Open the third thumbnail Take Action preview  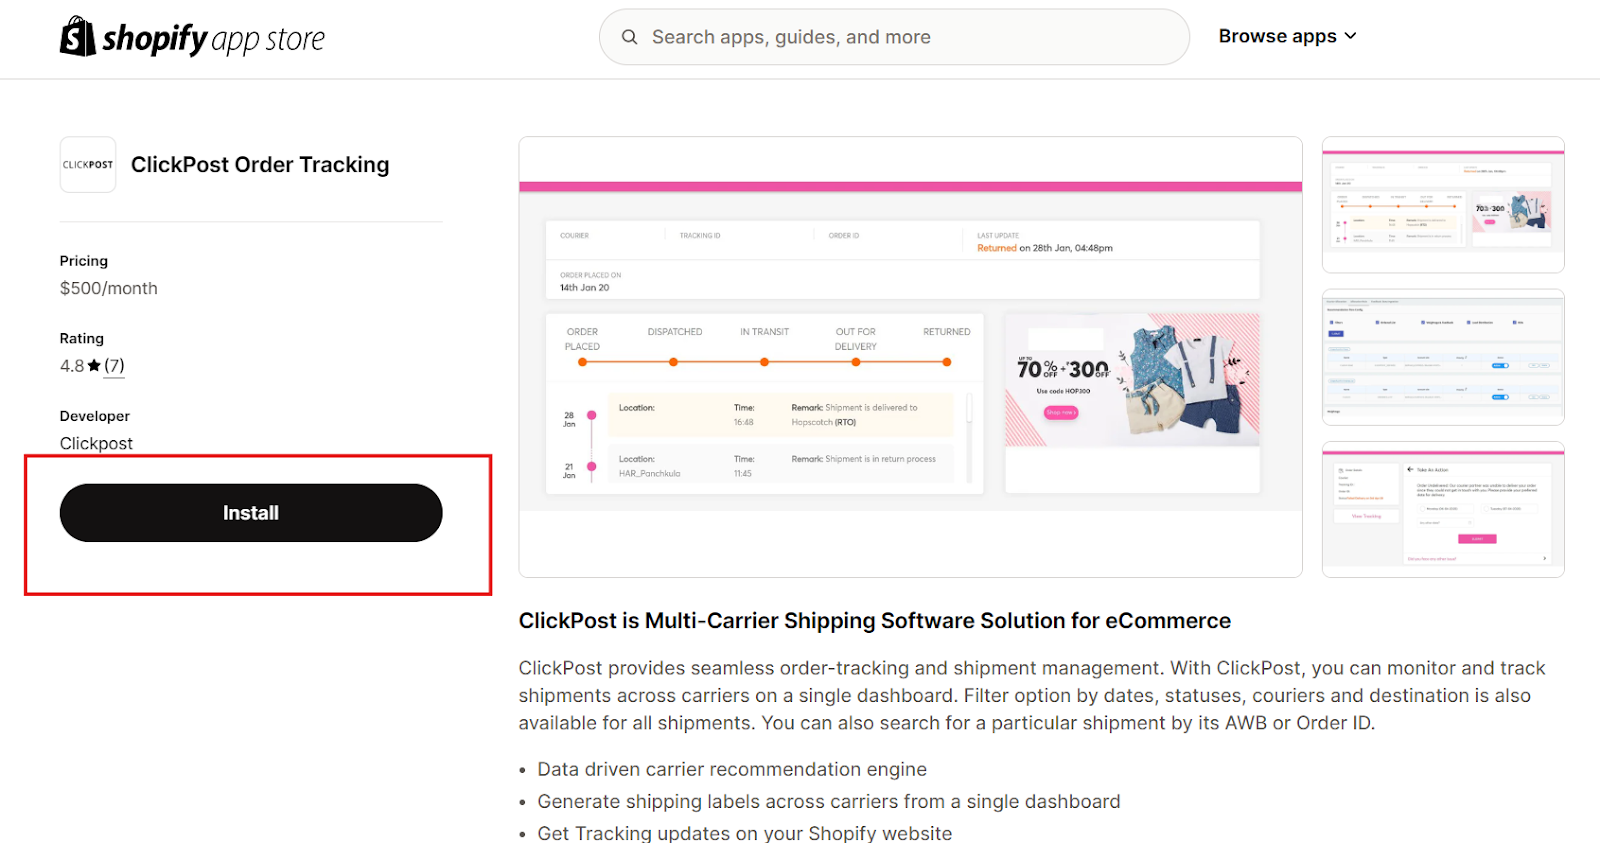(x=1443, y=509)
